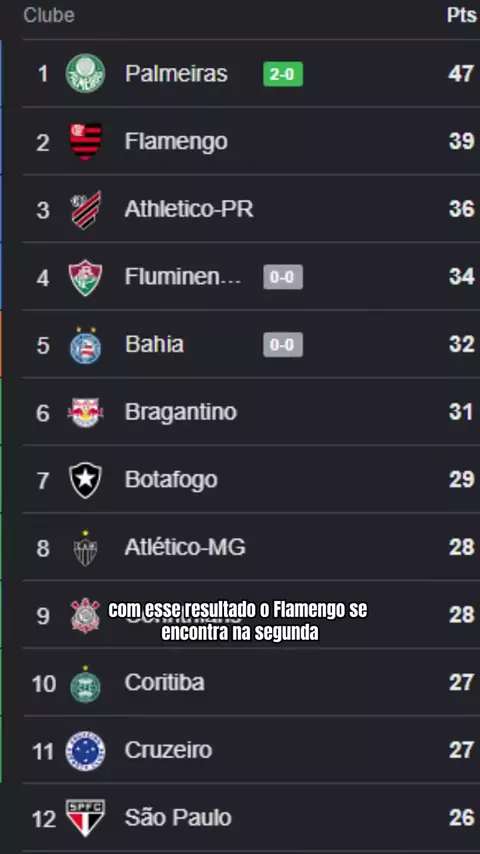This screenshot has height=854, width=480.
Task: Open the Bahia 0-0 score badge
Action: [x=283, y=345]
